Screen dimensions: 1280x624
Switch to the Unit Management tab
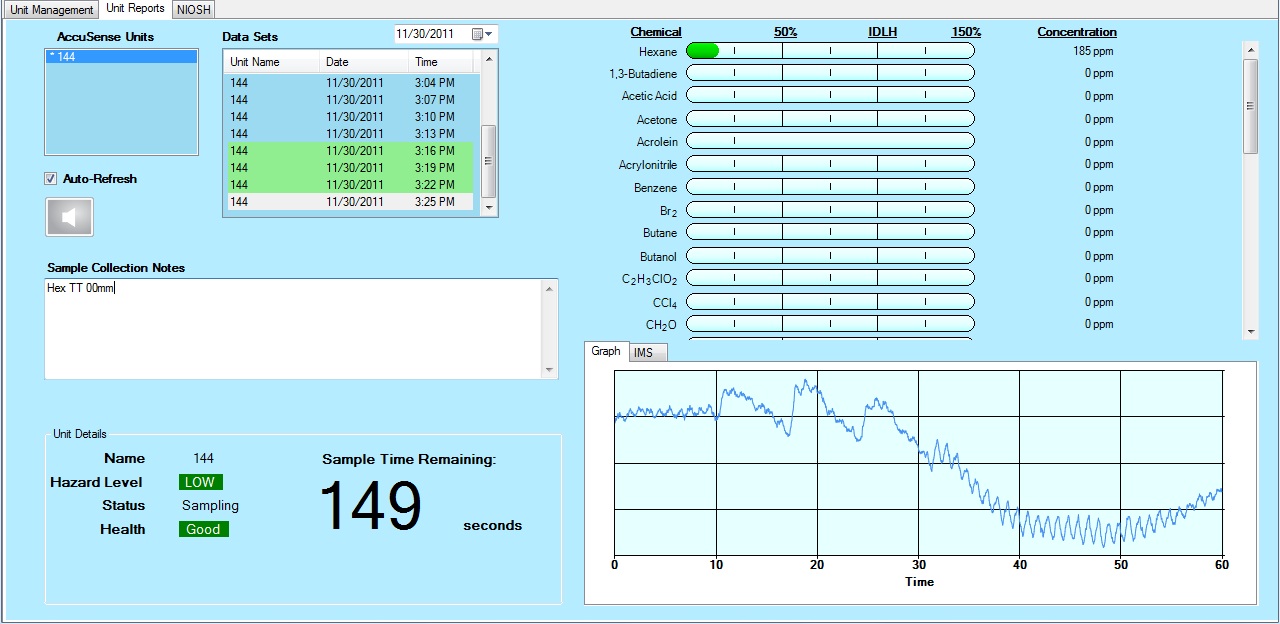point(51,9)
